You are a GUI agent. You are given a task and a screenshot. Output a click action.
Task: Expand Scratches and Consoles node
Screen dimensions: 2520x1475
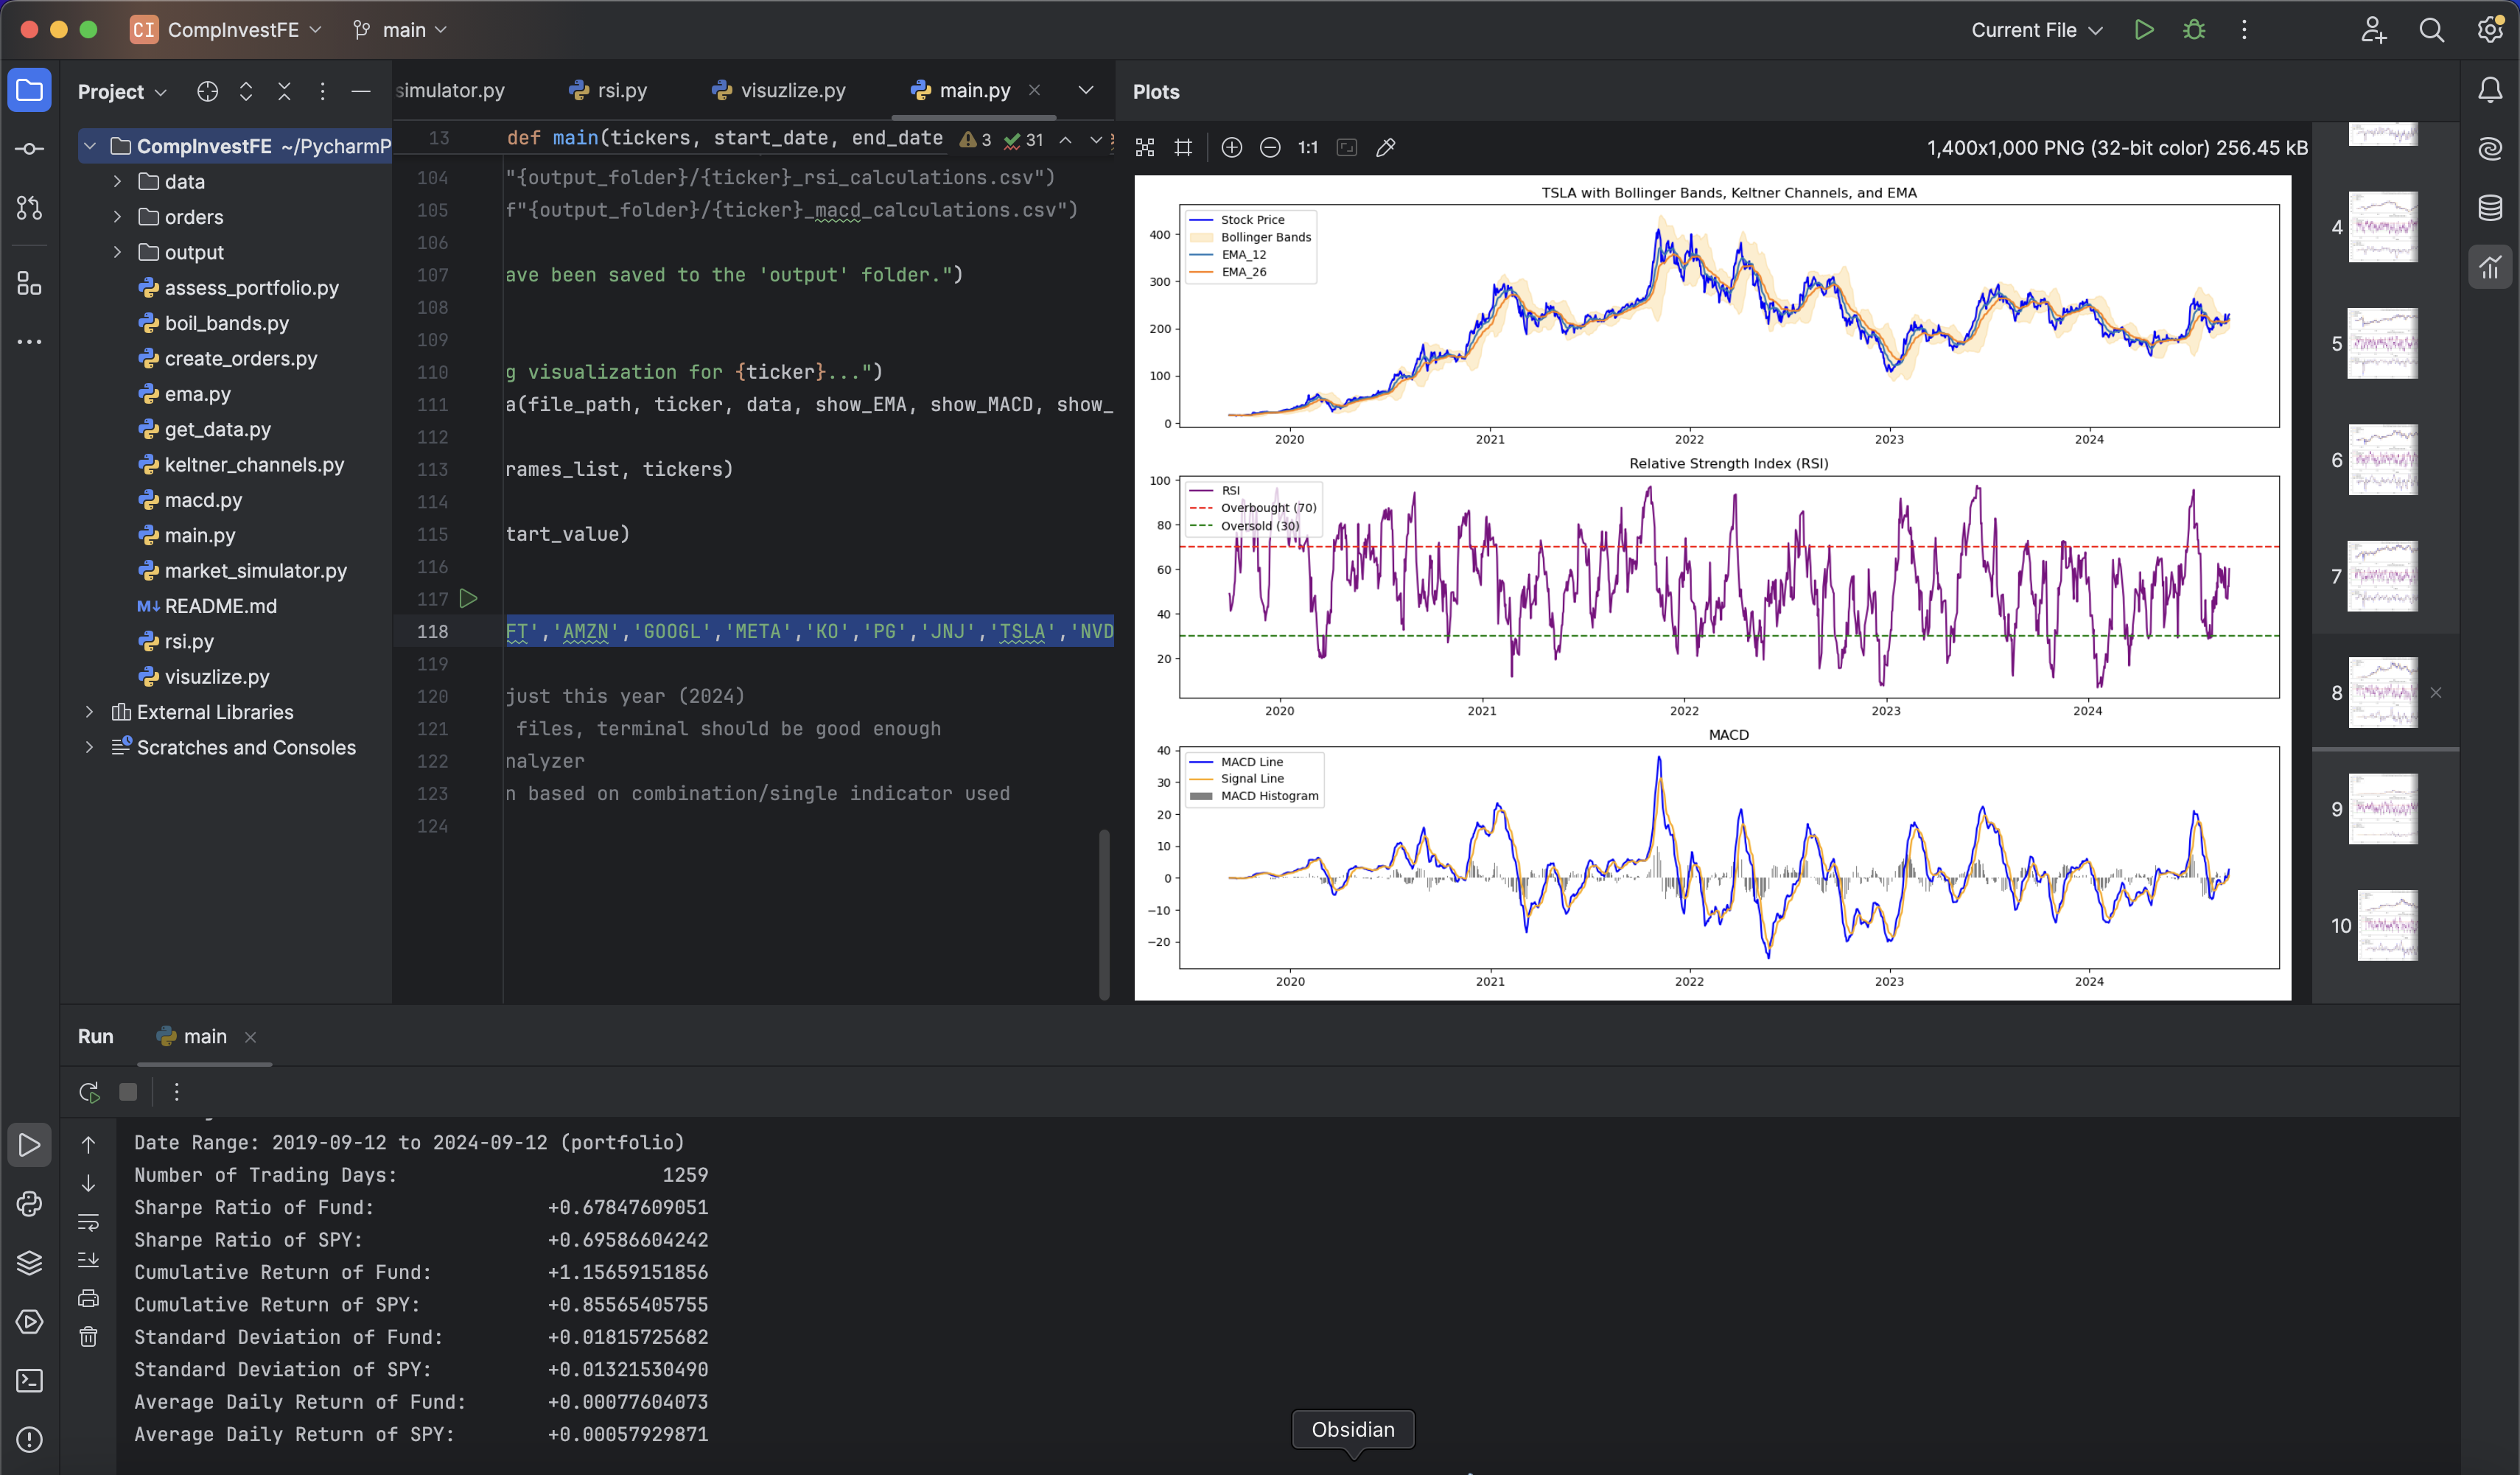click(x=89, y=747)
